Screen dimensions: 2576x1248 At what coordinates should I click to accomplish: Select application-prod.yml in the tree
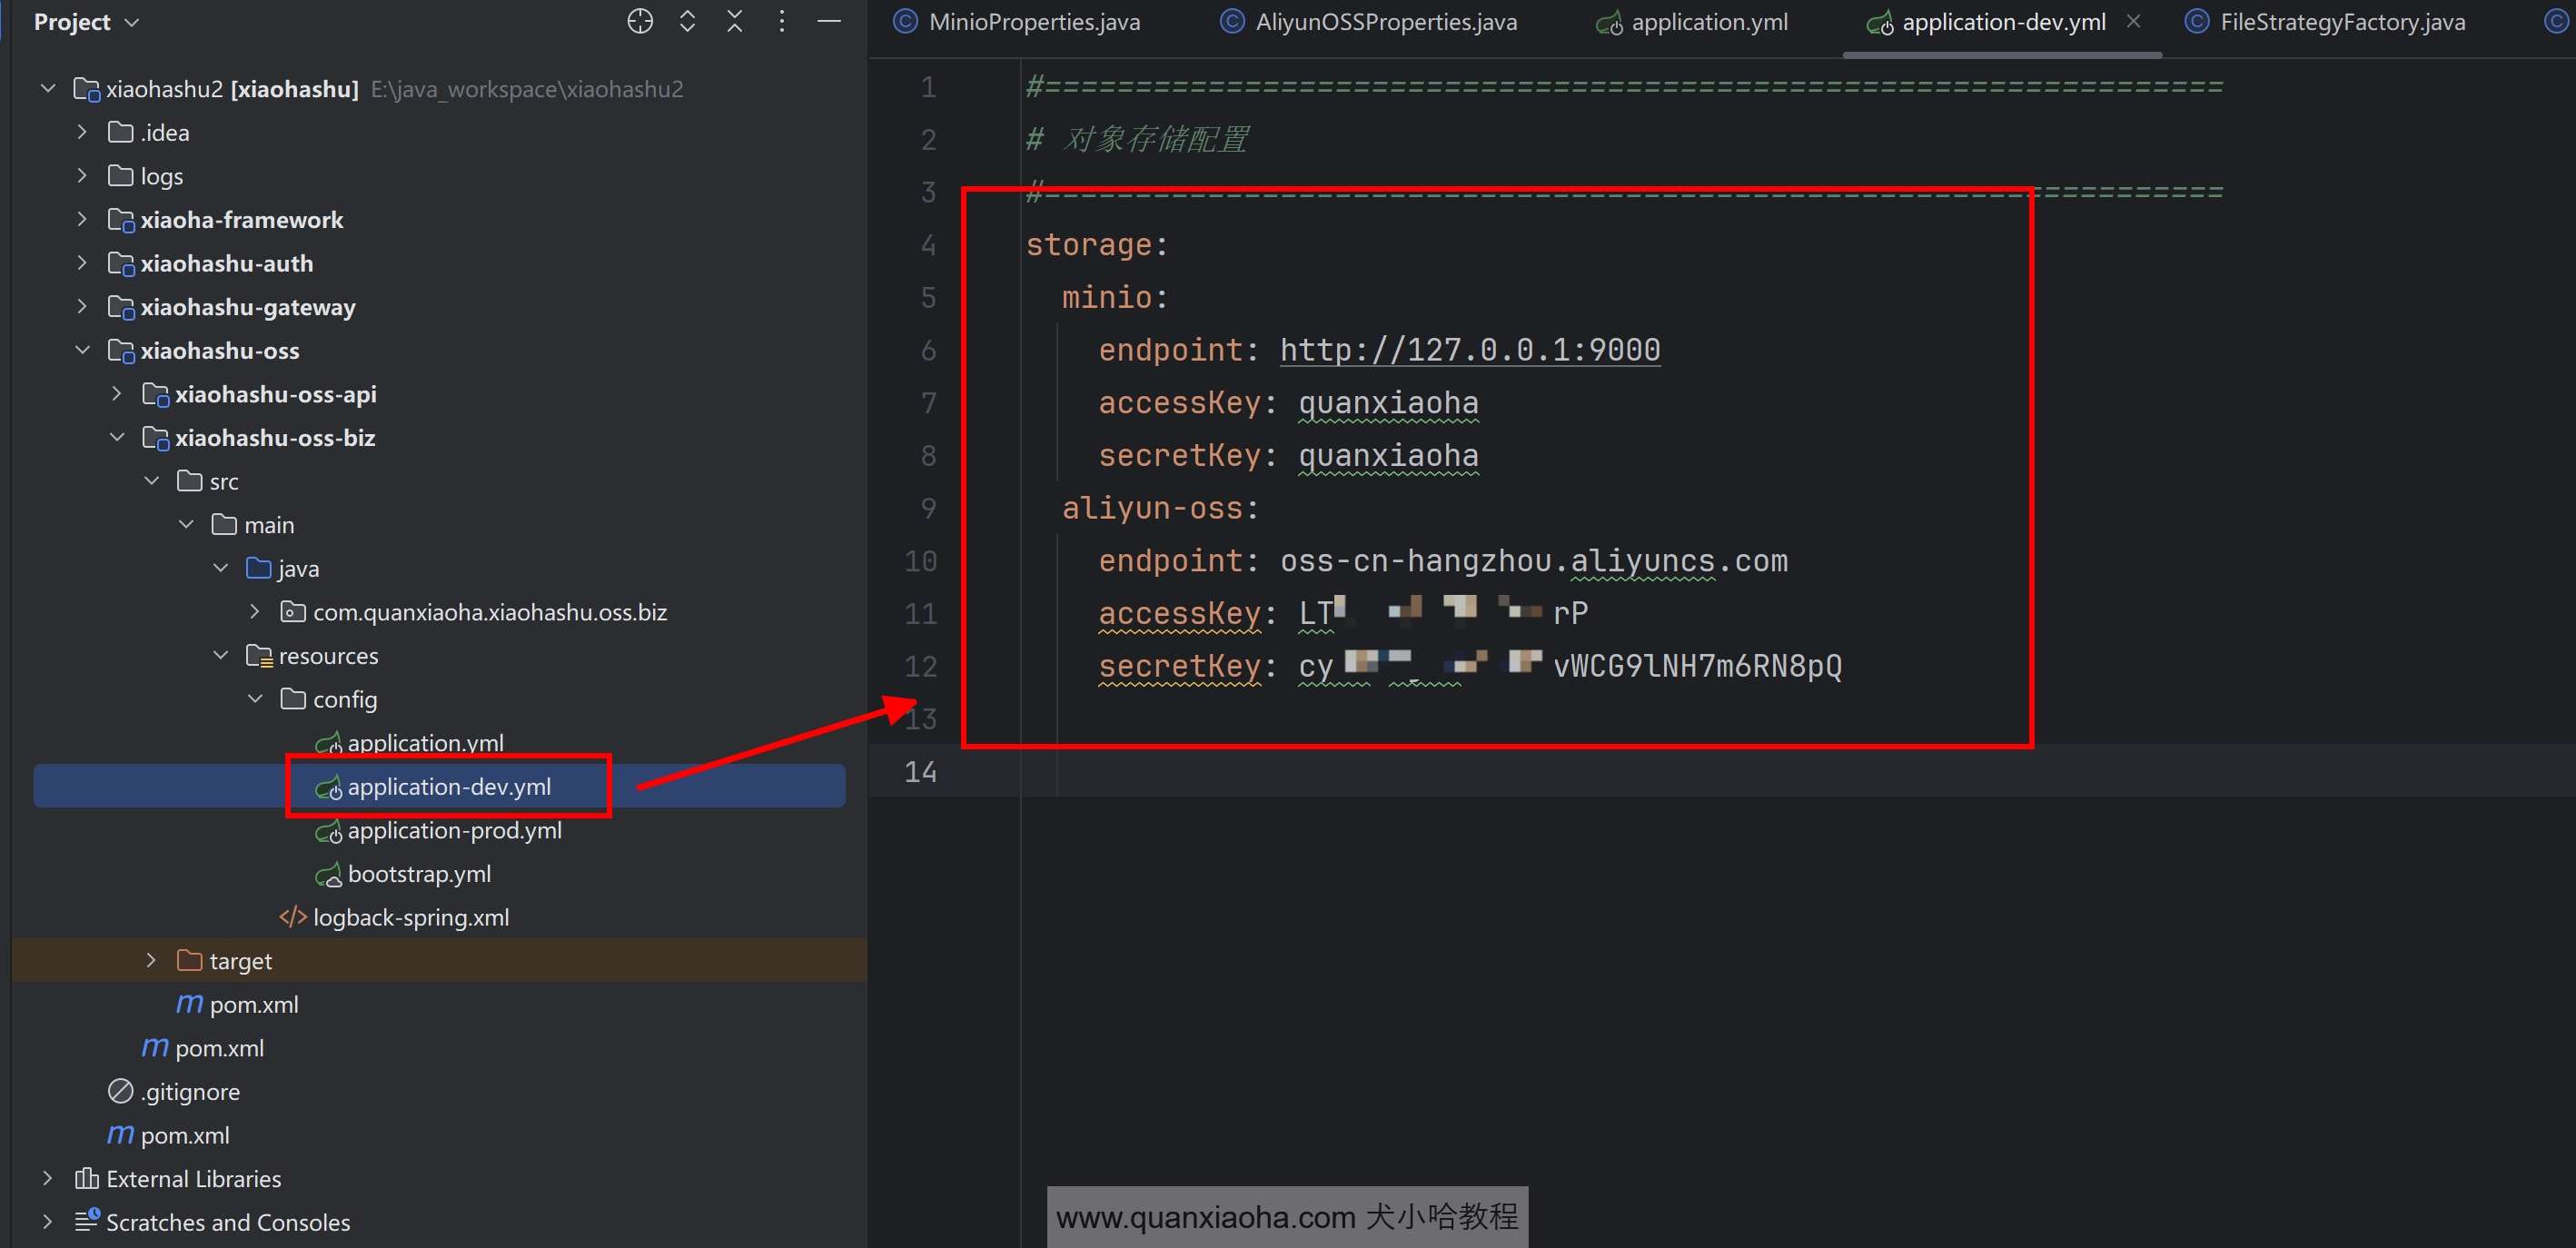454,830
